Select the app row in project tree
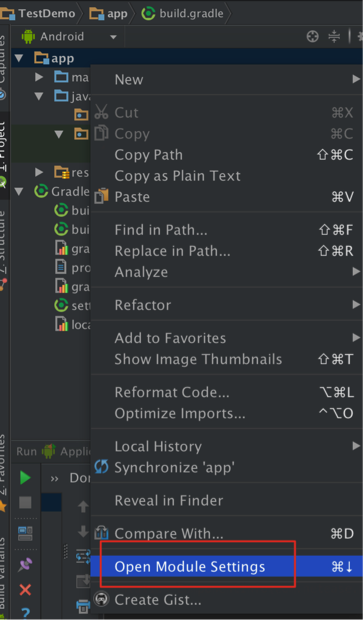 click(187, 58)
